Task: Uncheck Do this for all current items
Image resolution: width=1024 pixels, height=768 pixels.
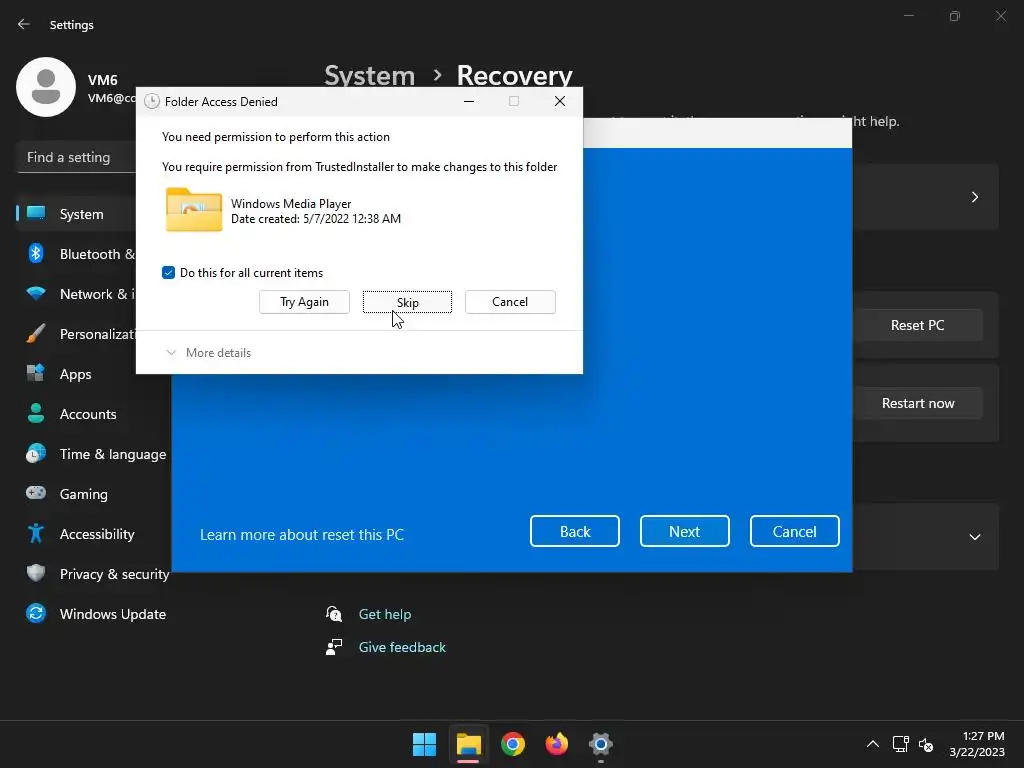Action: pos(168,272)
